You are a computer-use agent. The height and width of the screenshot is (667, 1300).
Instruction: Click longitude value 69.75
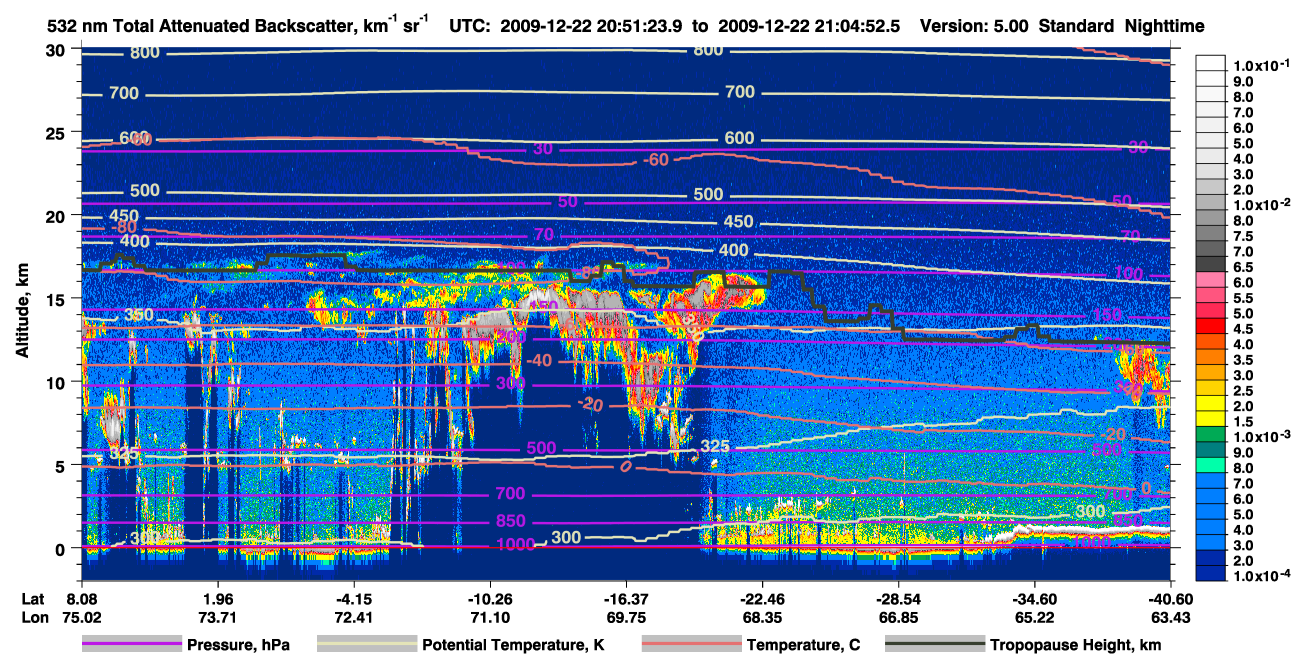click(x=625, y=617)
